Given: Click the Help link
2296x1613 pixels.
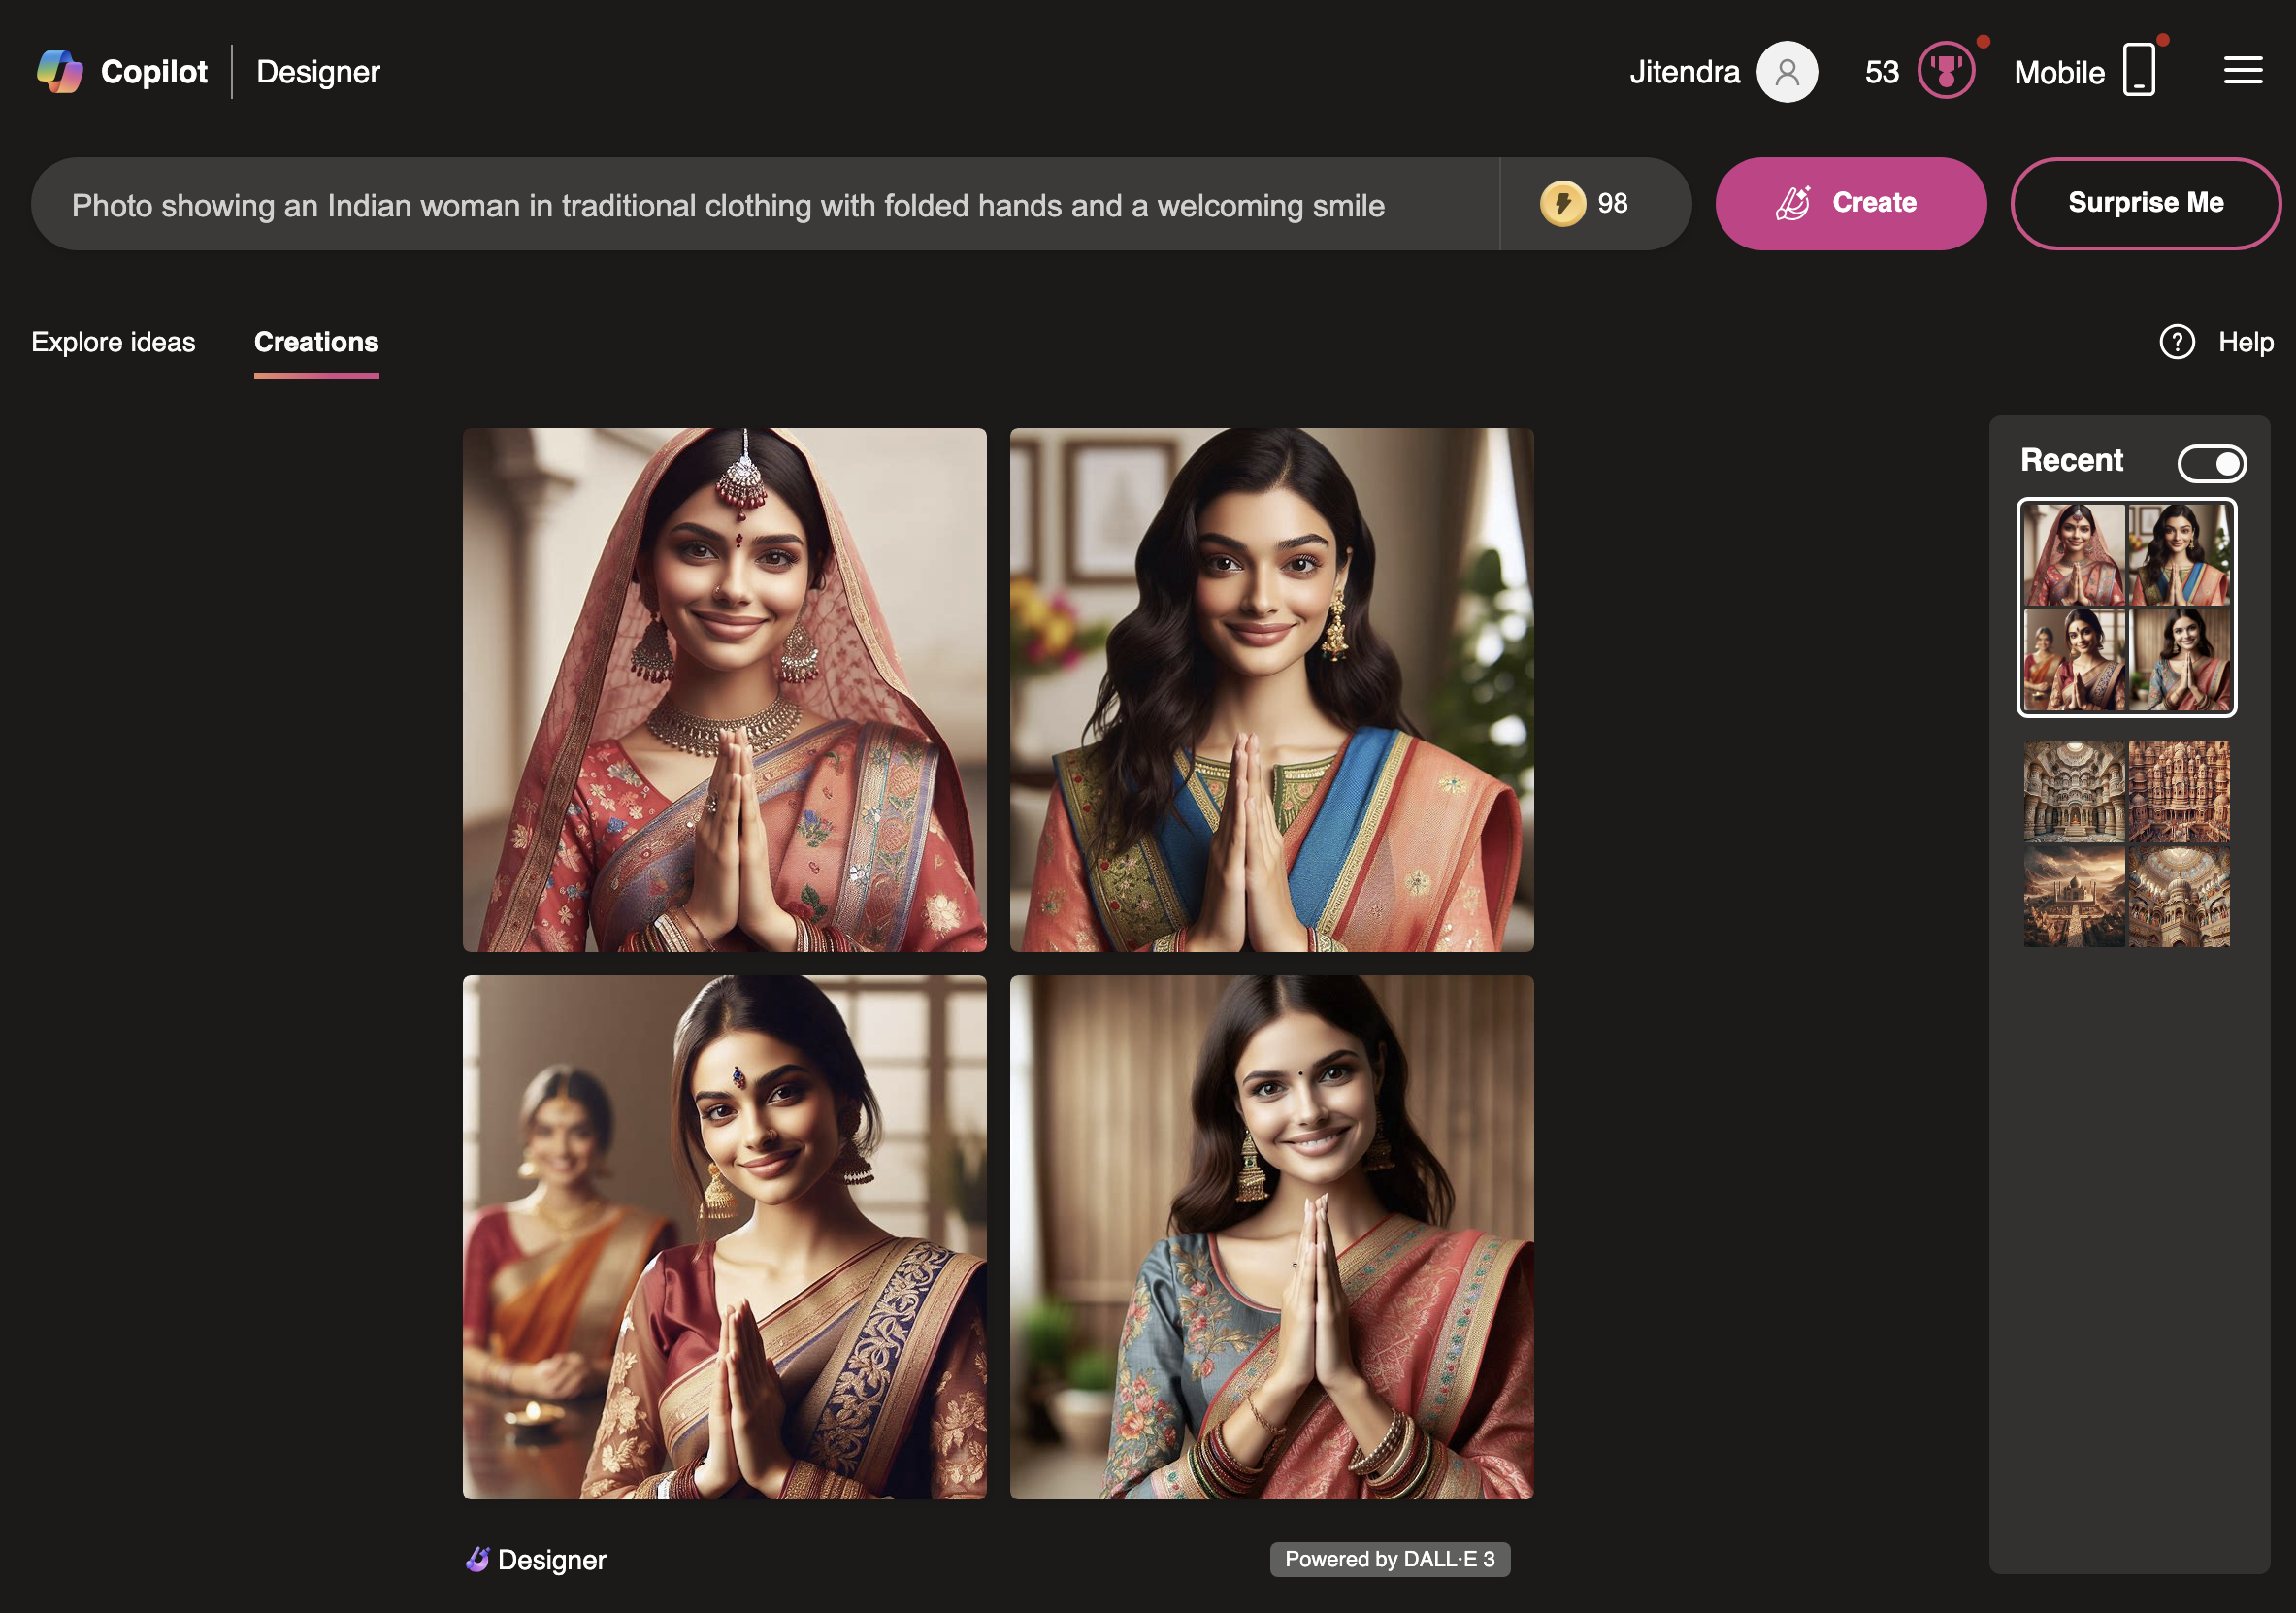Looking at the screenshot, I should [x=2246, y=342].
